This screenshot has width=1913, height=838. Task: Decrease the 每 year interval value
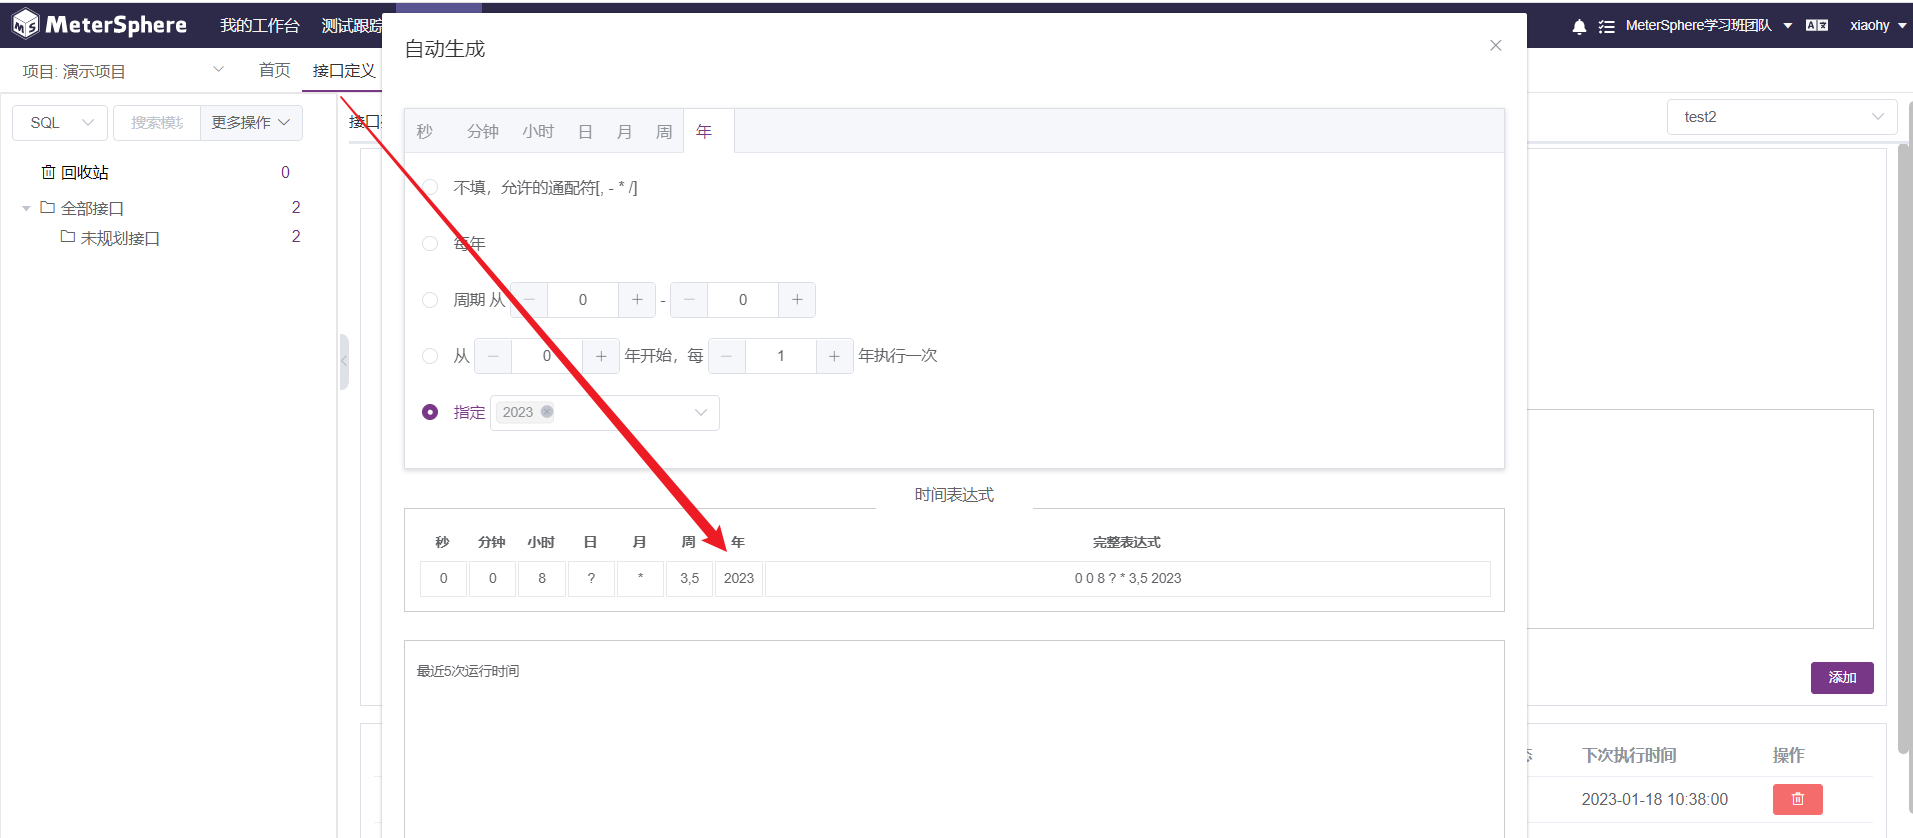coord(727,356)
